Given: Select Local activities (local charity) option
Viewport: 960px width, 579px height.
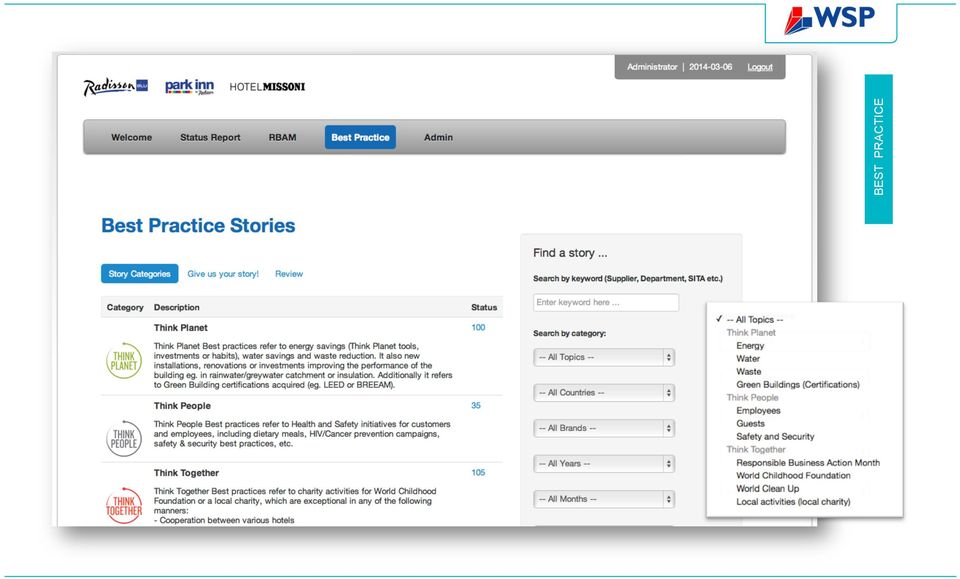Looking at the screenshot, I should (x=793, y=502).
